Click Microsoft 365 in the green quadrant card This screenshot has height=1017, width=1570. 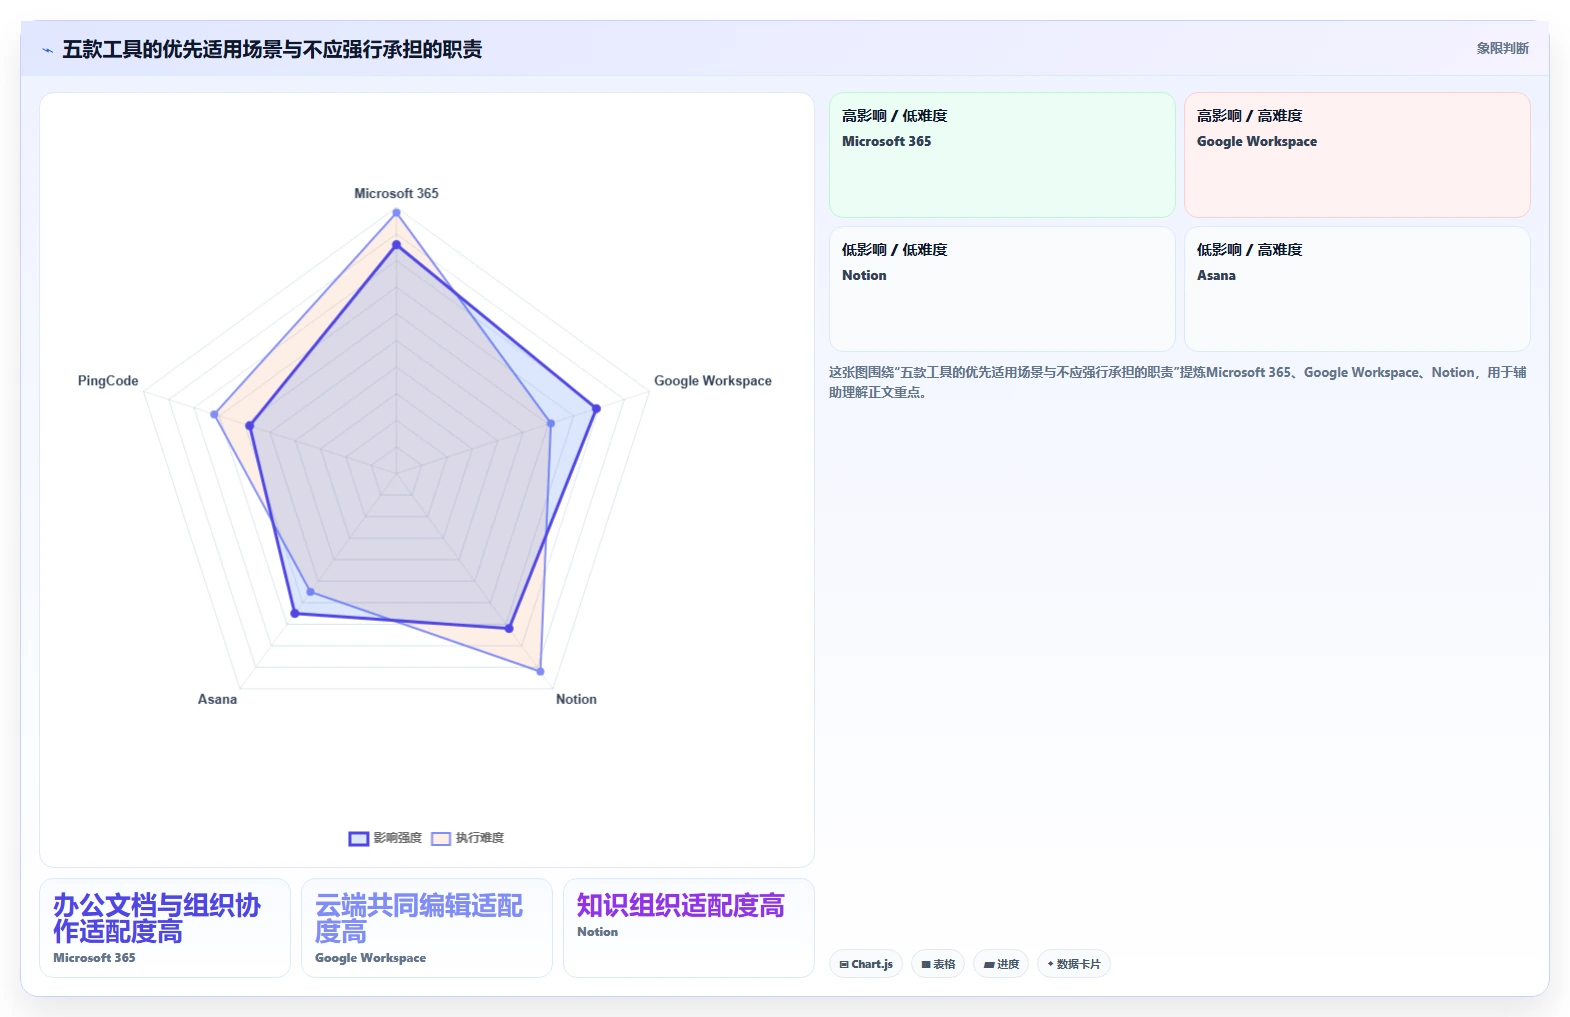pyautogui.click(x=886, y=141)
